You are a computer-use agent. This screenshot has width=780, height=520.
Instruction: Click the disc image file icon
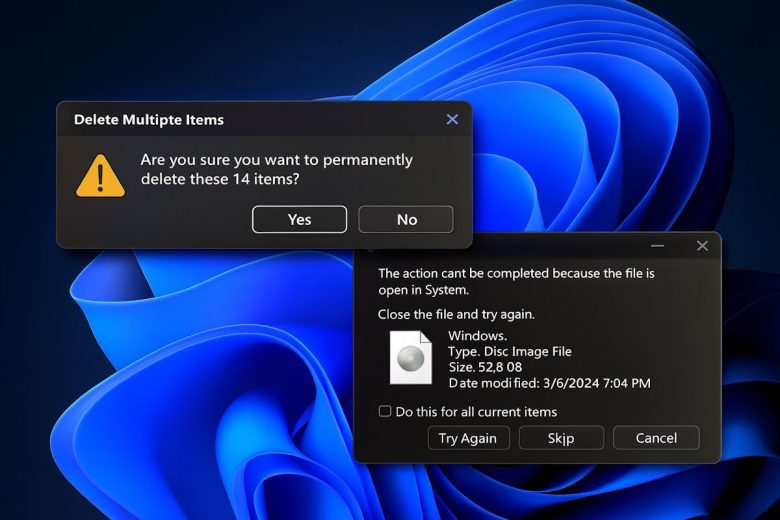tap(411, 358)
